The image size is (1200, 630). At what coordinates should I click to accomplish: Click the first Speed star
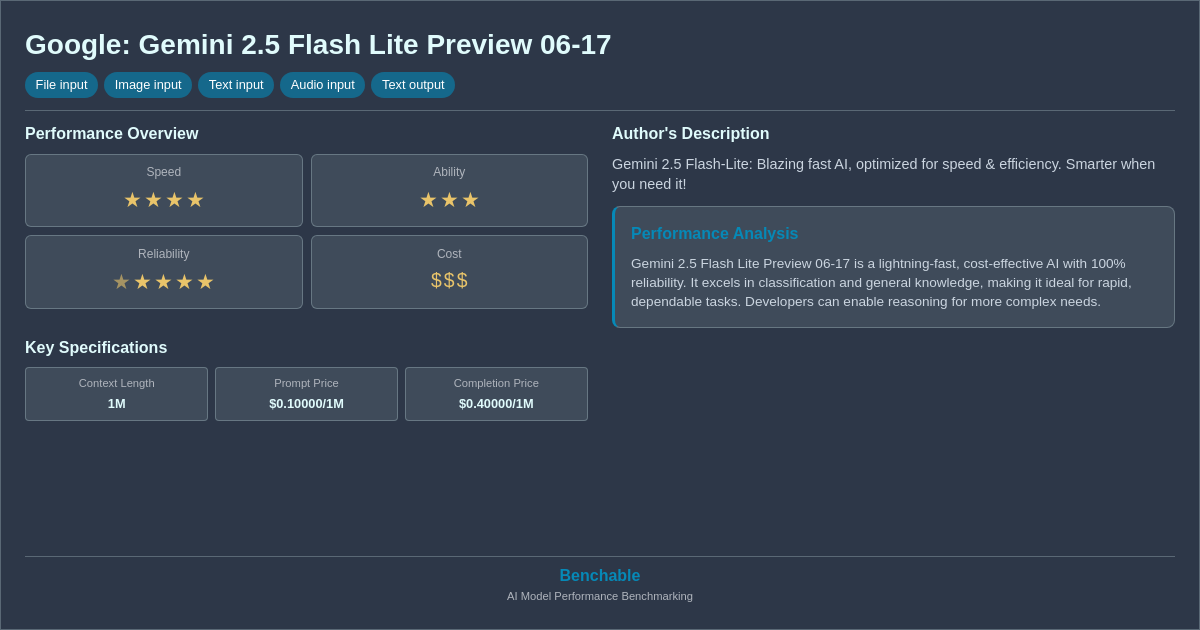[x=132, y=200]
